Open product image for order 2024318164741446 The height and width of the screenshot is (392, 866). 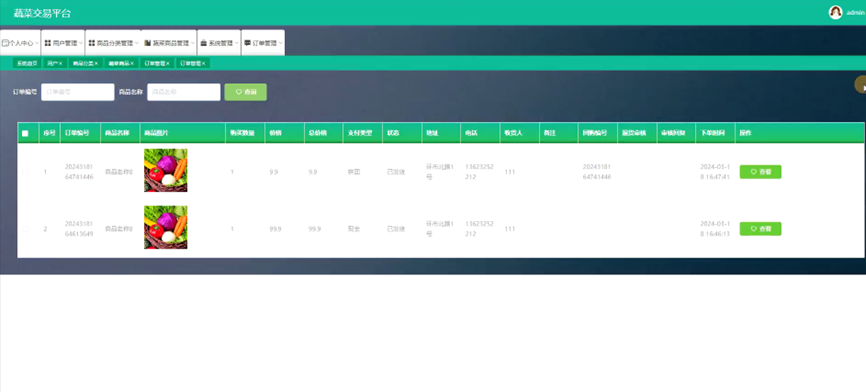coord(166,171)
